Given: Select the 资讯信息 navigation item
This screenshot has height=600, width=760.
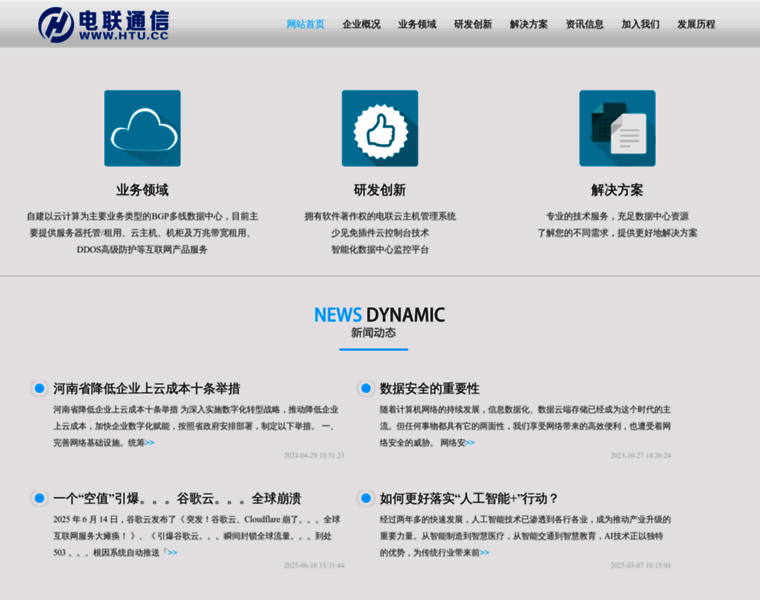Looking at the screenshot, I should point(585,24).
